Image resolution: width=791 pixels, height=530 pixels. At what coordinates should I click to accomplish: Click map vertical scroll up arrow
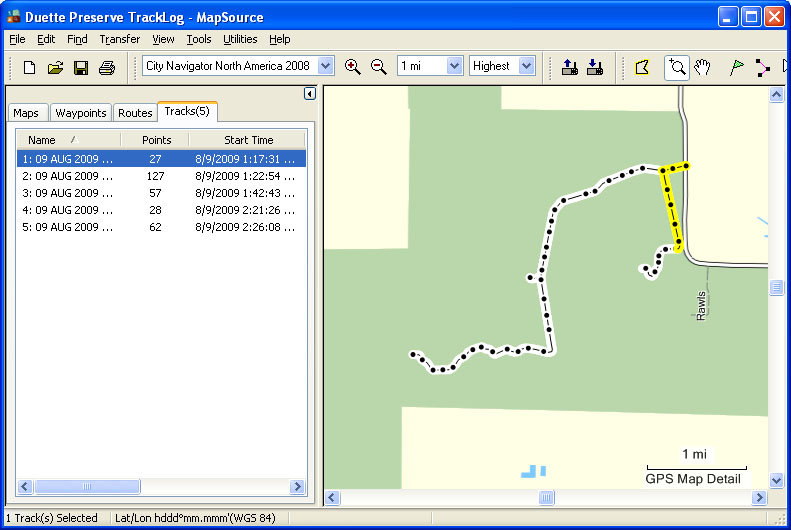(776, 94)
